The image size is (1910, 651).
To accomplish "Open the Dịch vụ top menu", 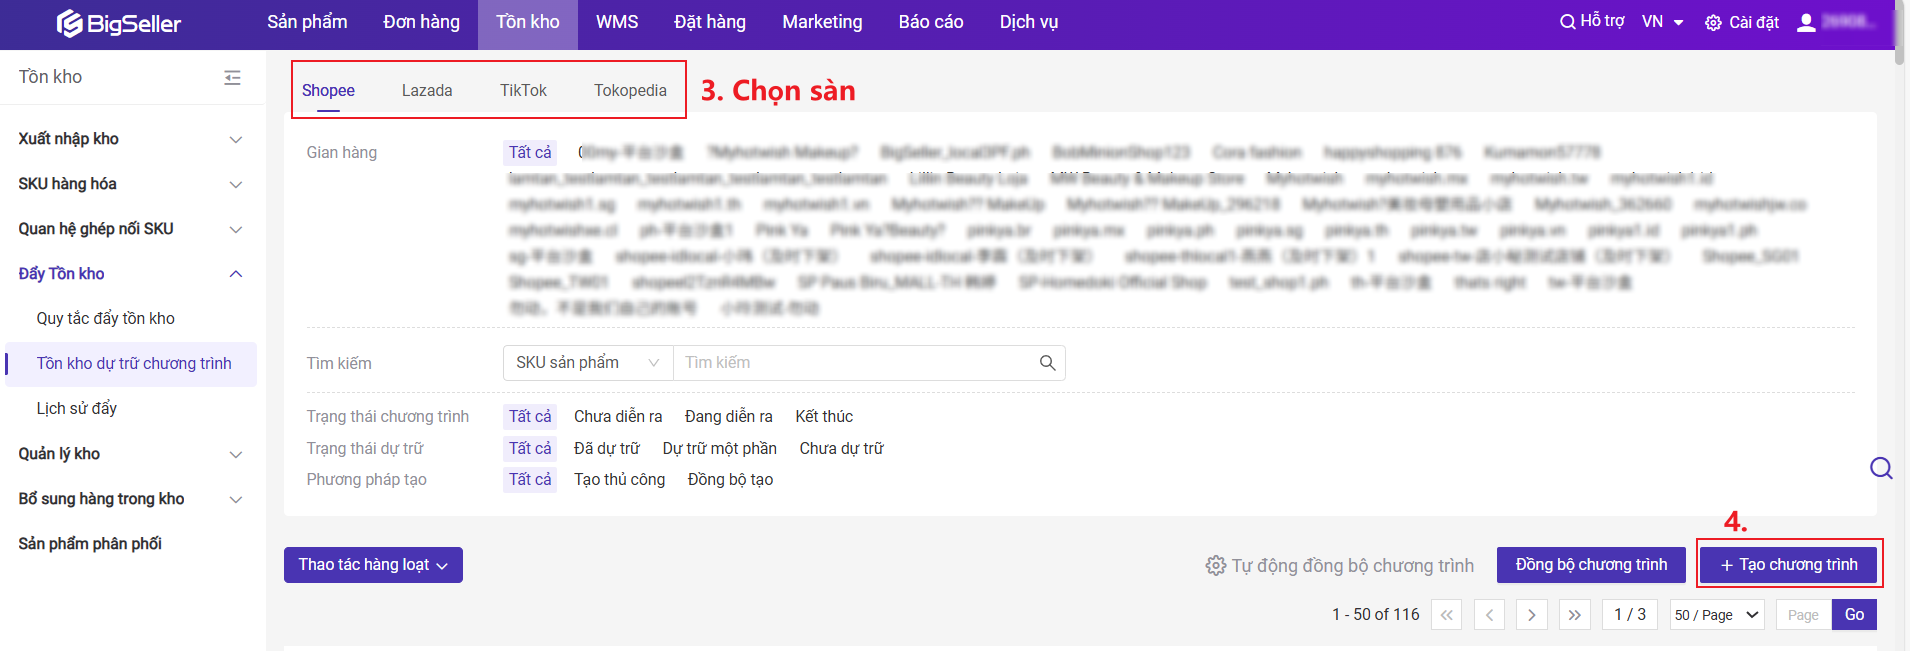I will [1029, 22].
